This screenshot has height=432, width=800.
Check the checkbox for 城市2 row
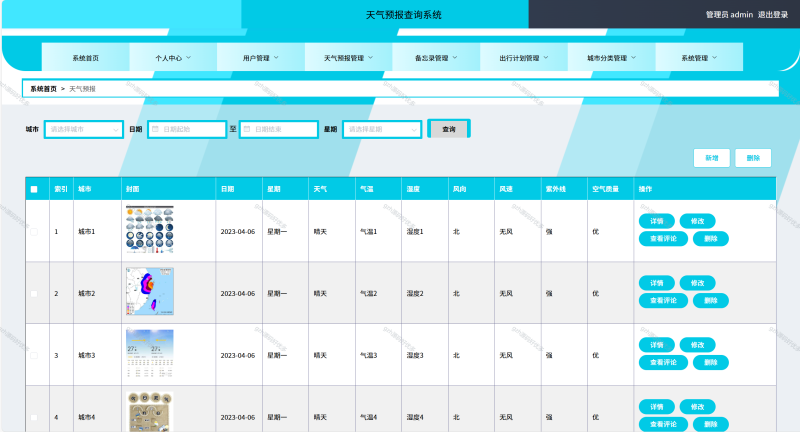[x=34, y=293]
